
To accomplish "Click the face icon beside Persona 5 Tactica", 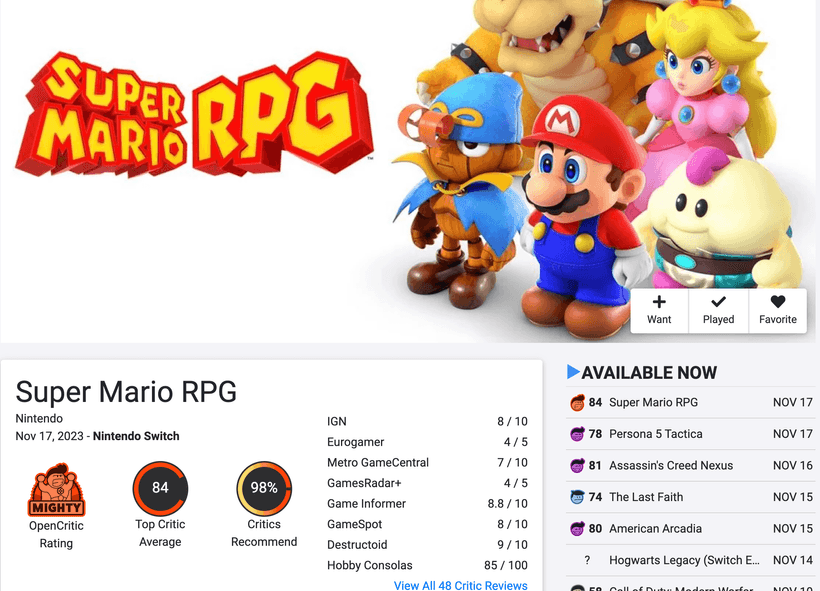I will 578,435.
